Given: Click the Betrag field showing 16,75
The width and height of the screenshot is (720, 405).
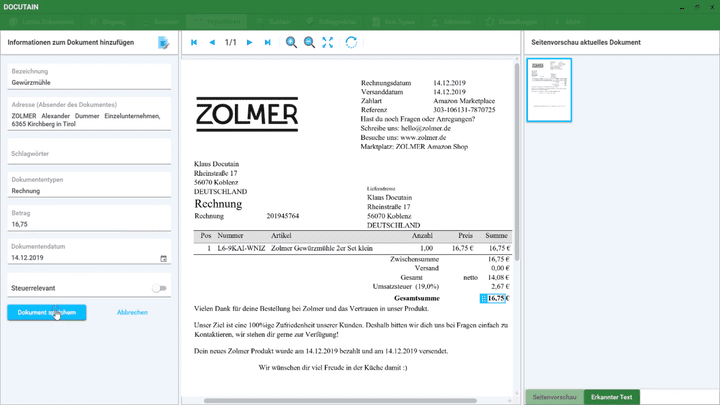Looking at the screenshot, I should [x=88, y=224].
